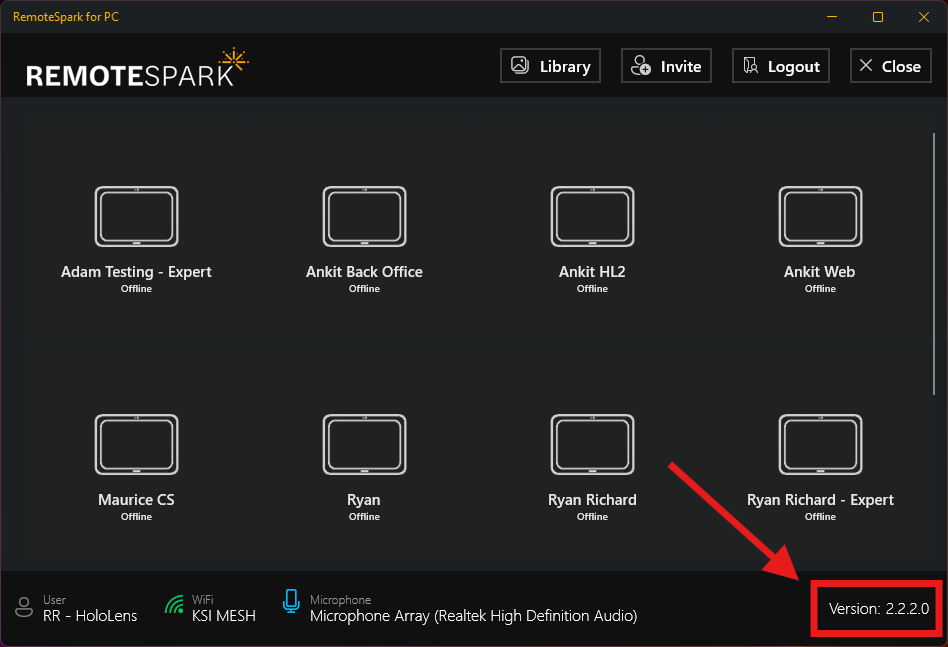Viewport: 948px width, 647px height.
Task: Click the 'Ankit Web' name
Action: tap(819, 272)
